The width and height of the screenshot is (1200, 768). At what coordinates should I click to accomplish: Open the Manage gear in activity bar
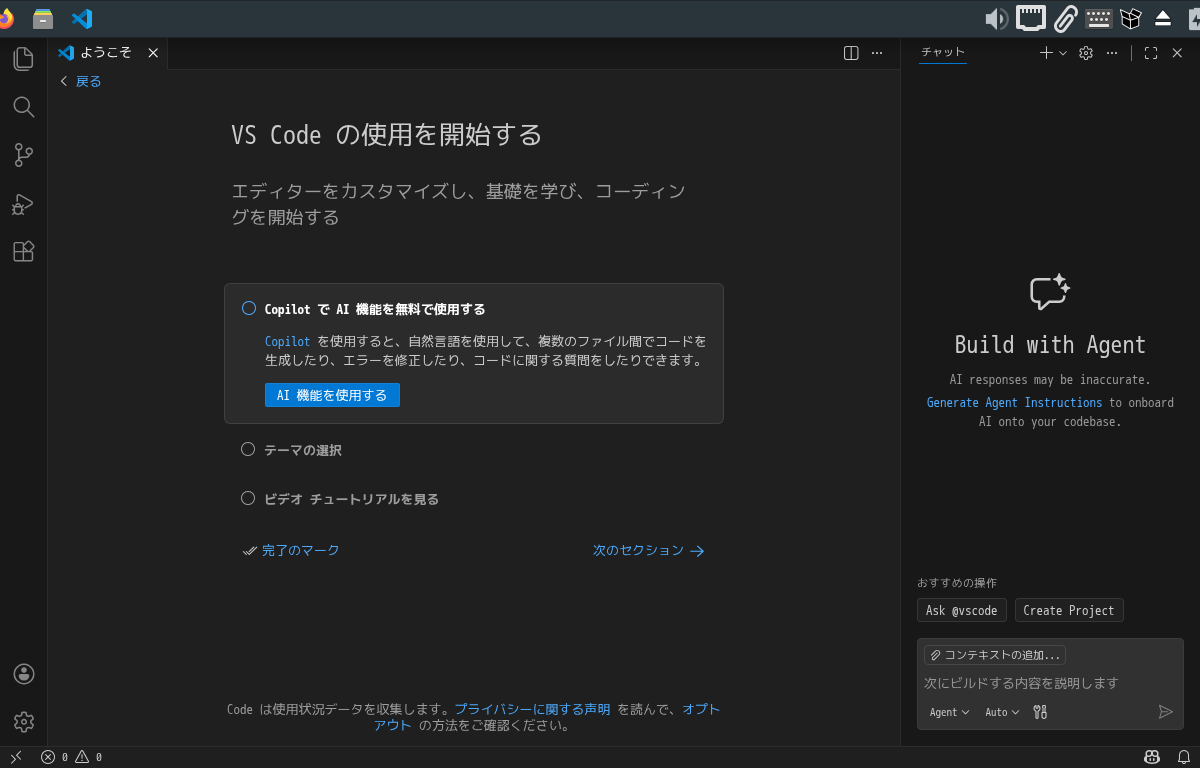[24, 721]
